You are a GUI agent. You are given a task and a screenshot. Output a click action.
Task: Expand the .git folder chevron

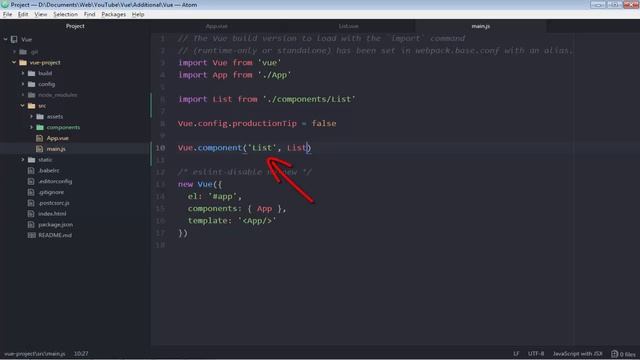click(14, 52)
